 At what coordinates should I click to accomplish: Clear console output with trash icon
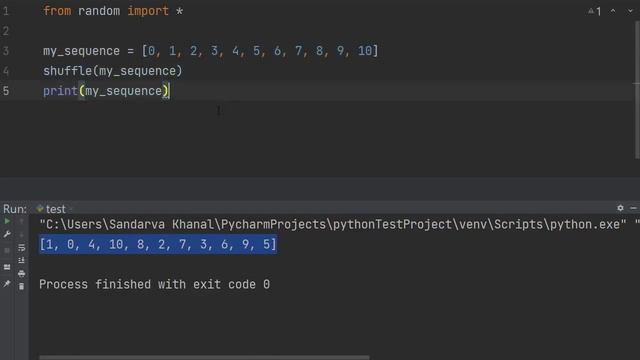point(21,287)
